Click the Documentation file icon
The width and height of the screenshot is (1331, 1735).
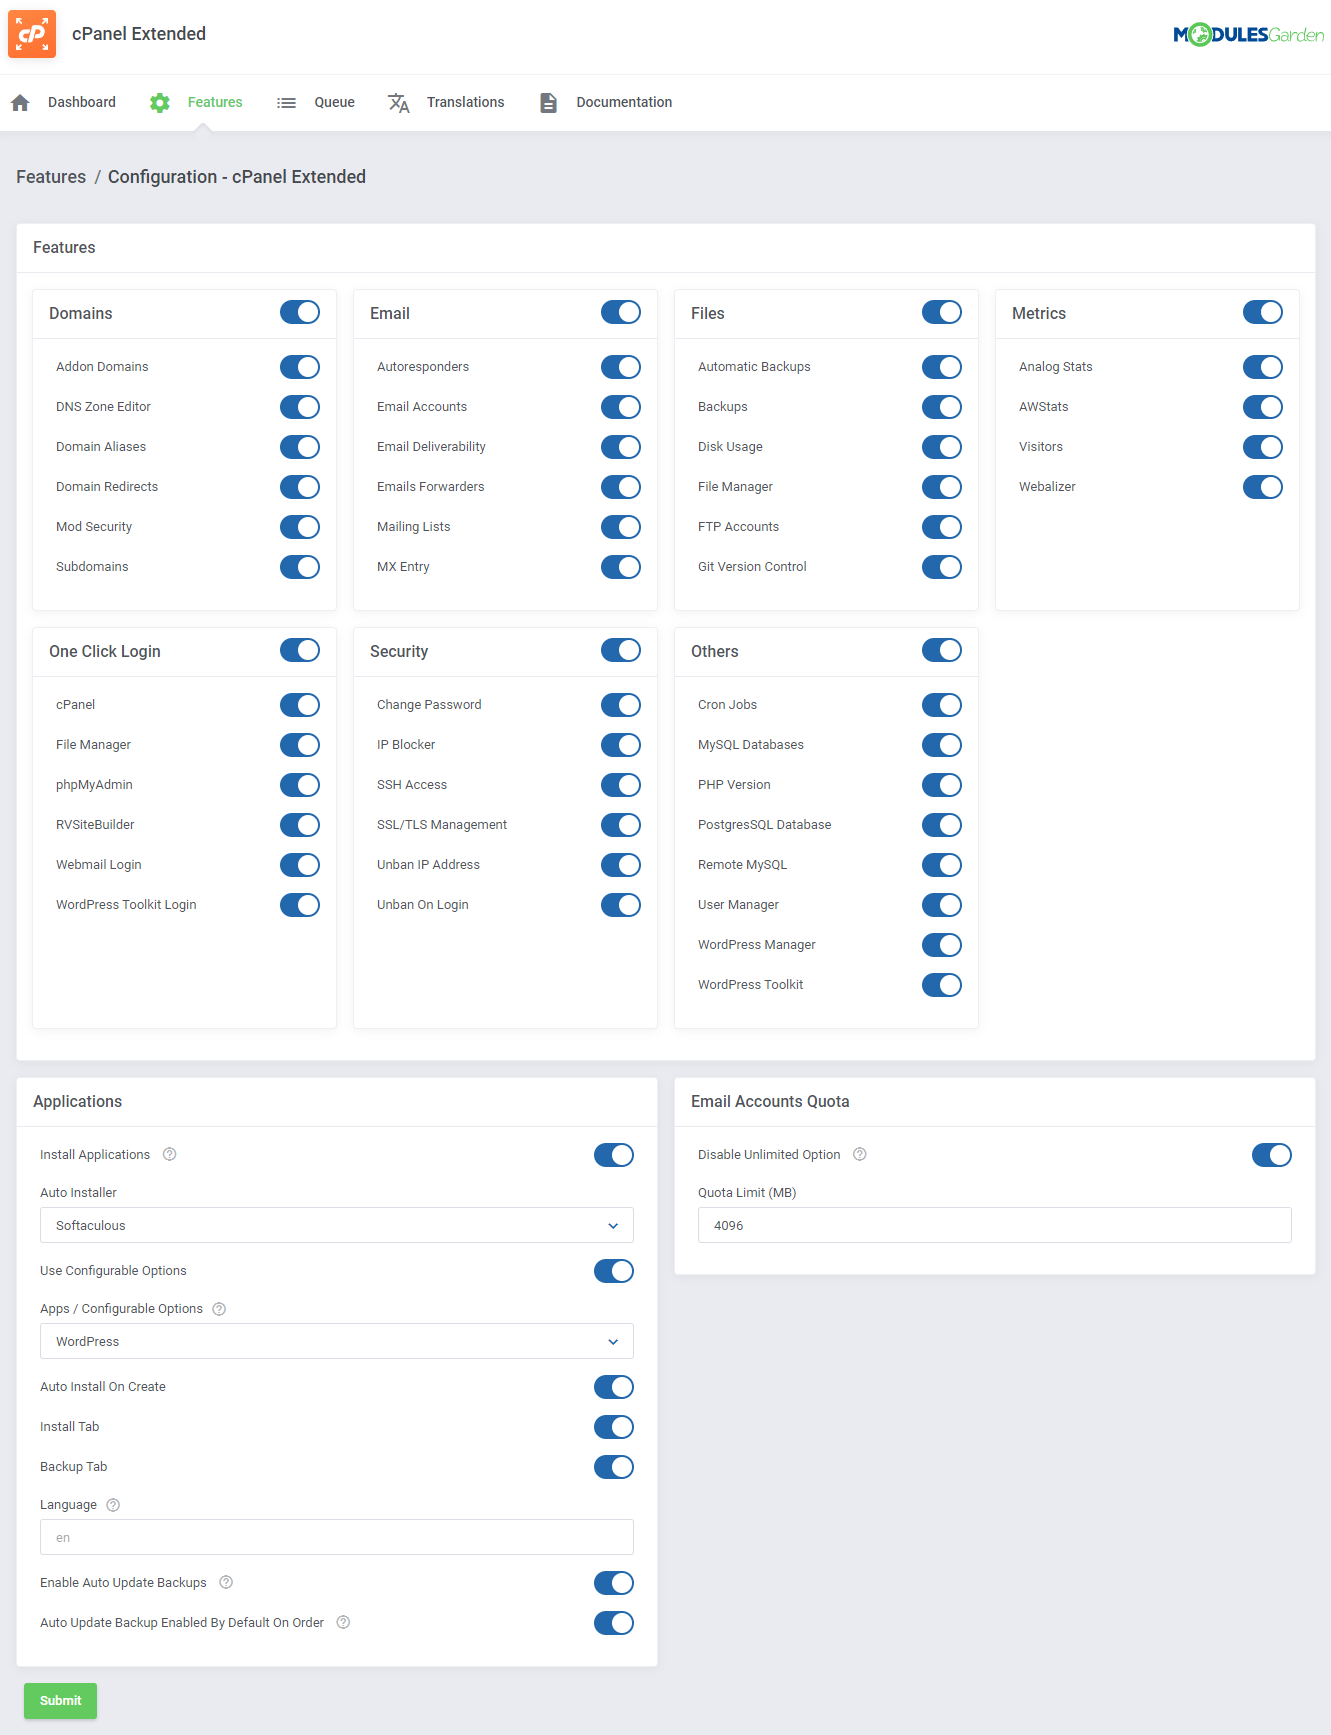coord(548,102)
